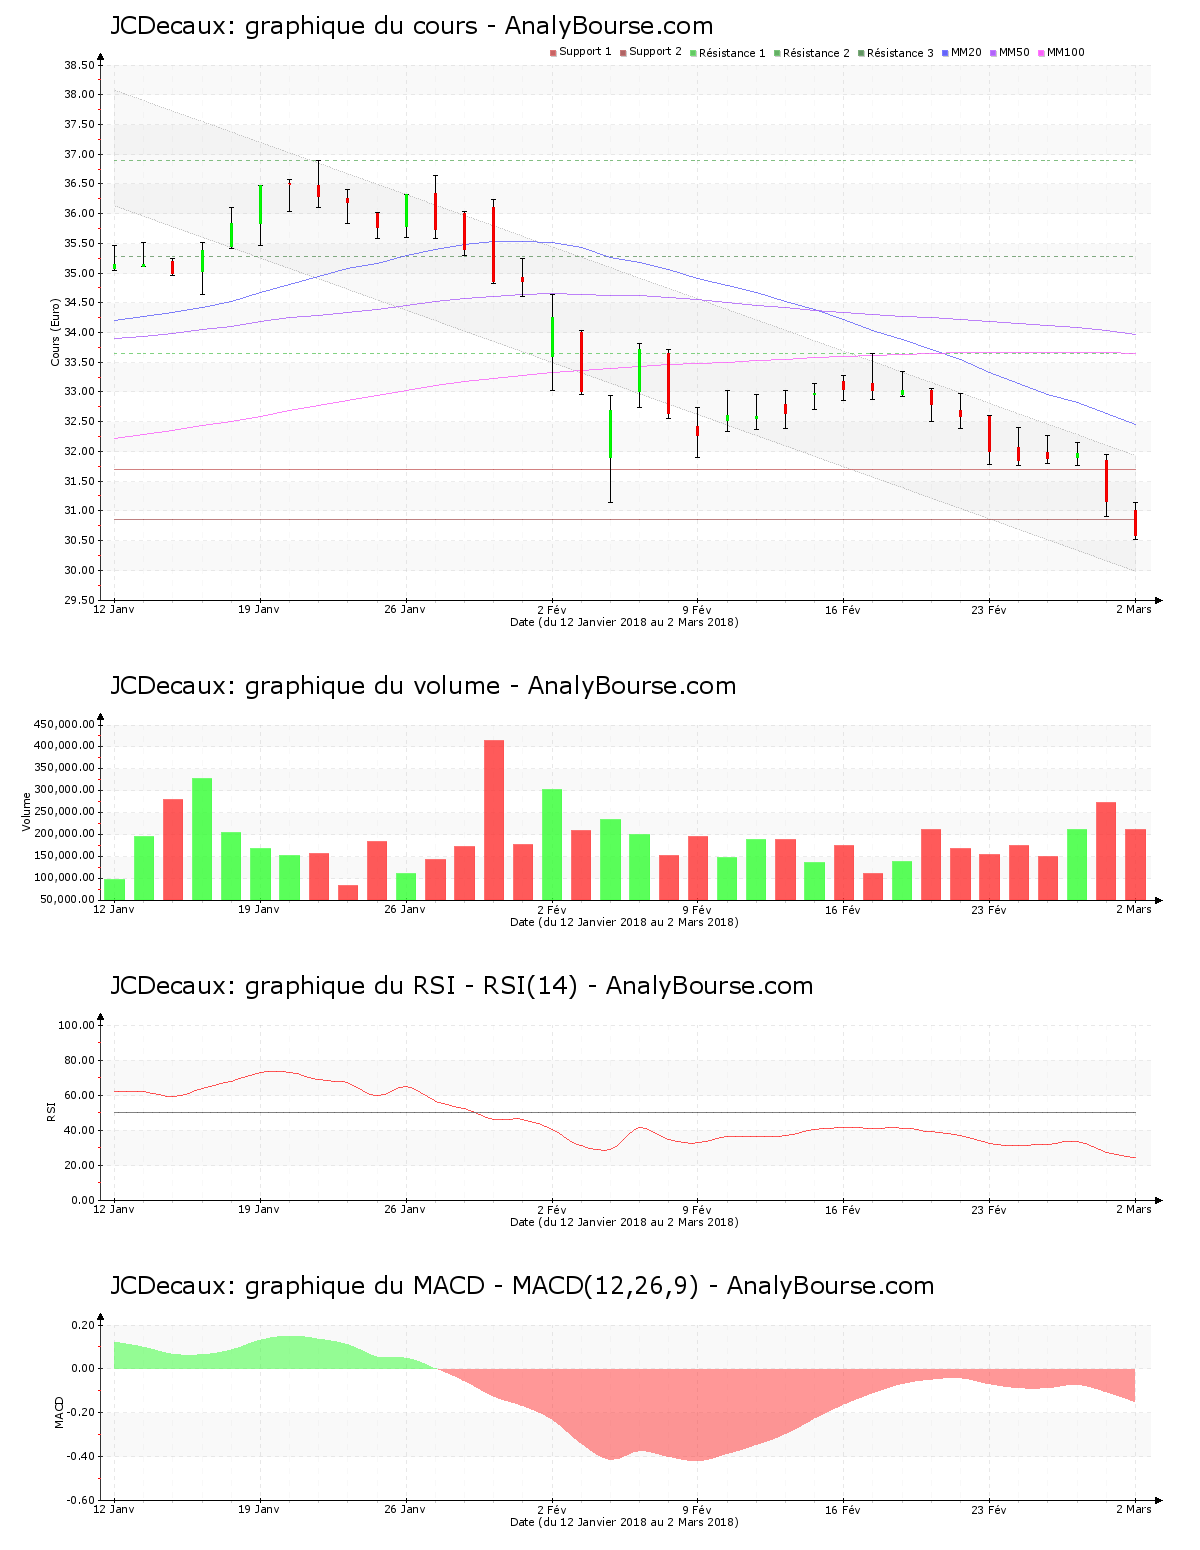Click the '35.00' price axis value
Screen dimensions: 1200x1550
coord(79,273)
